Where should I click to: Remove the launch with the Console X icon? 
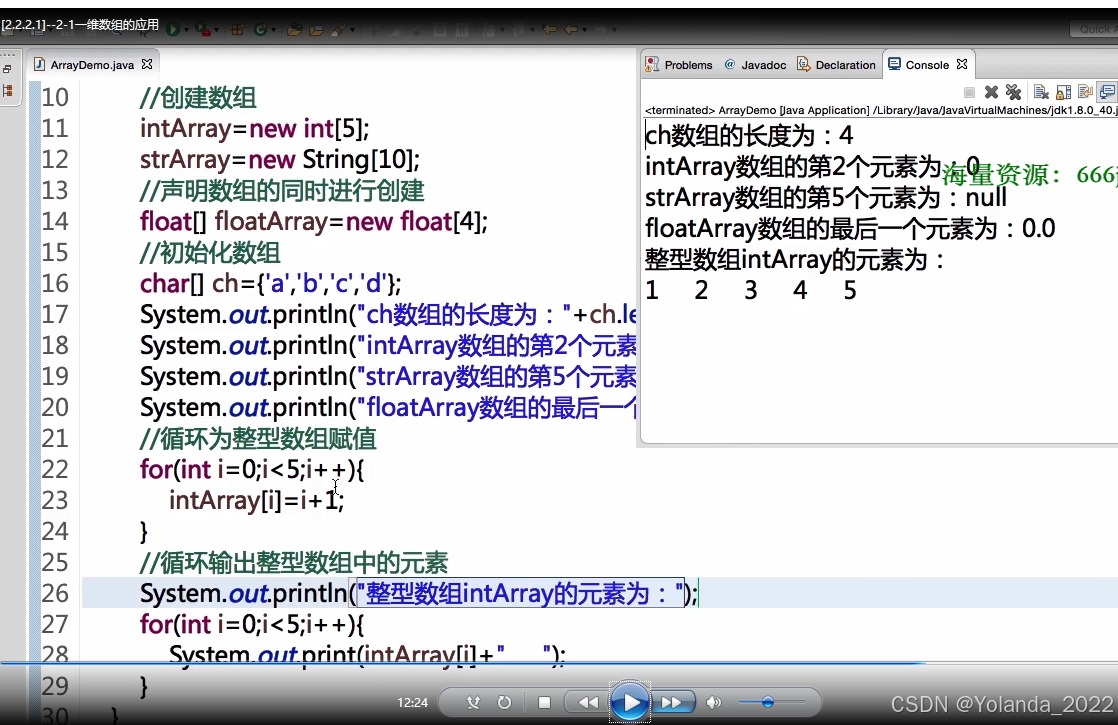pos(992,92)
